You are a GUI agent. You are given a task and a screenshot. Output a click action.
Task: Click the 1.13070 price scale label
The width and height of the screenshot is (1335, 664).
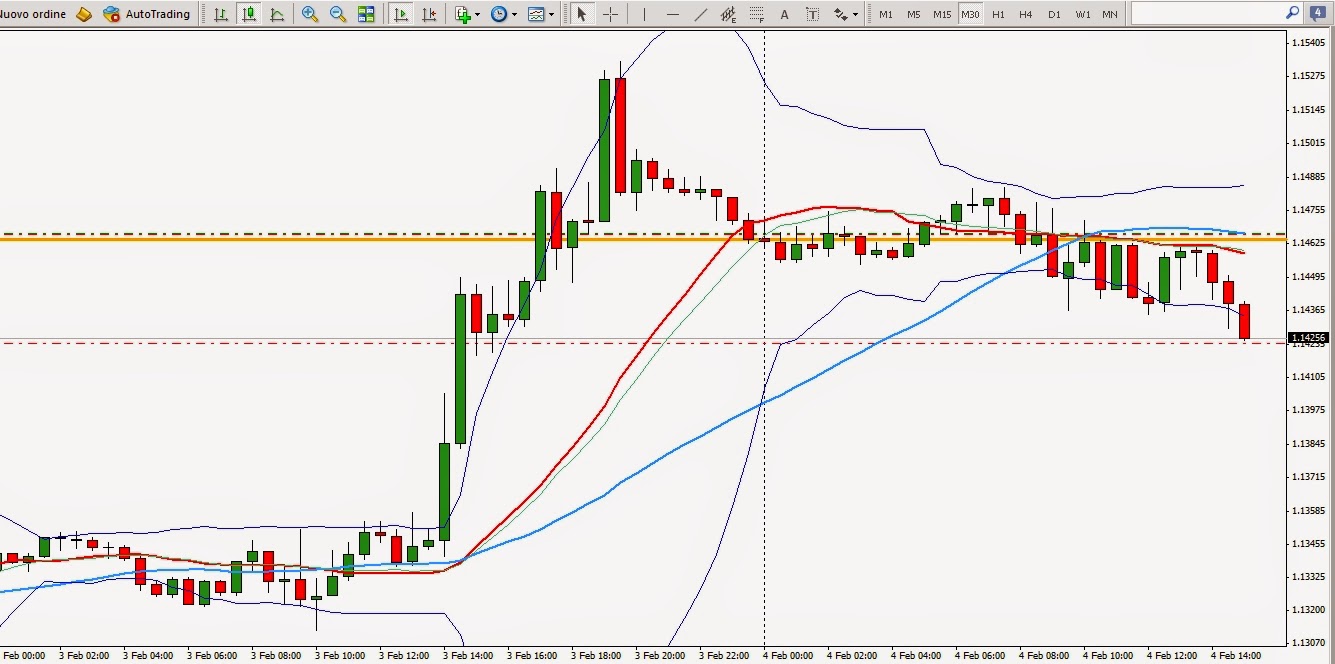click(1308, 643)
